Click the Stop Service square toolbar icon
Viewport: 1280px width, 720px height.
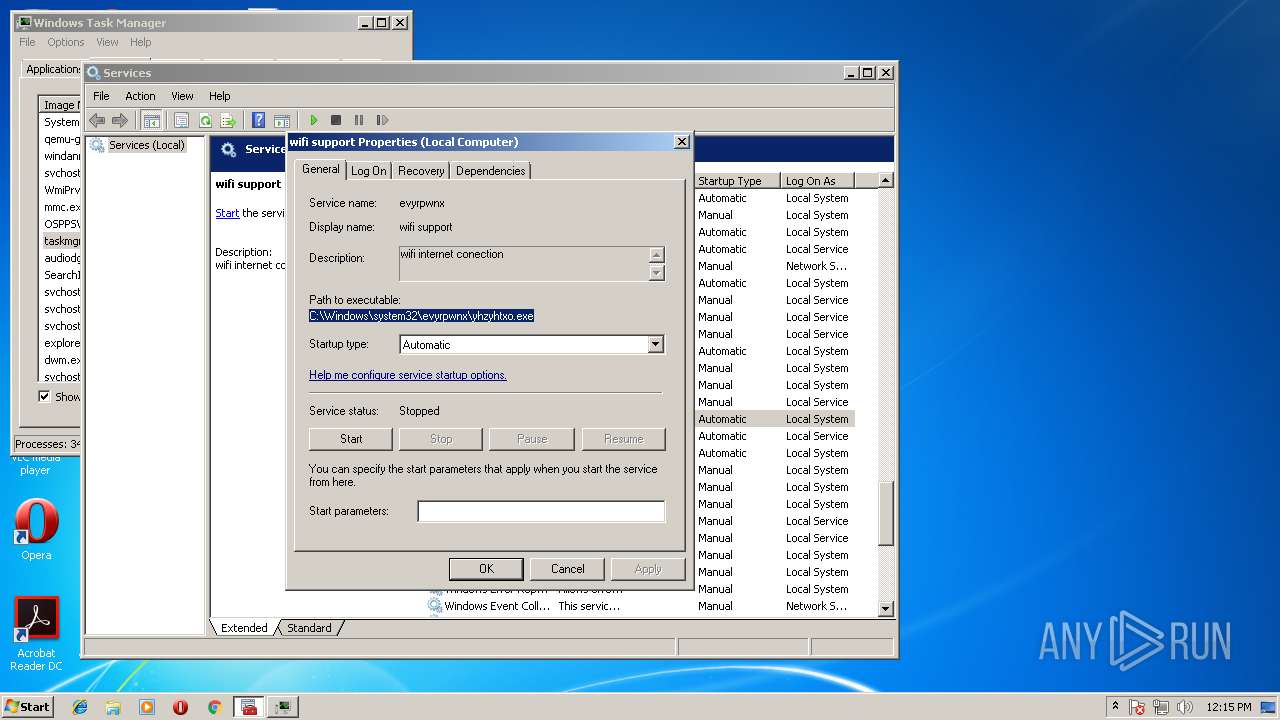pyautogui.click(x=336, y=120)
